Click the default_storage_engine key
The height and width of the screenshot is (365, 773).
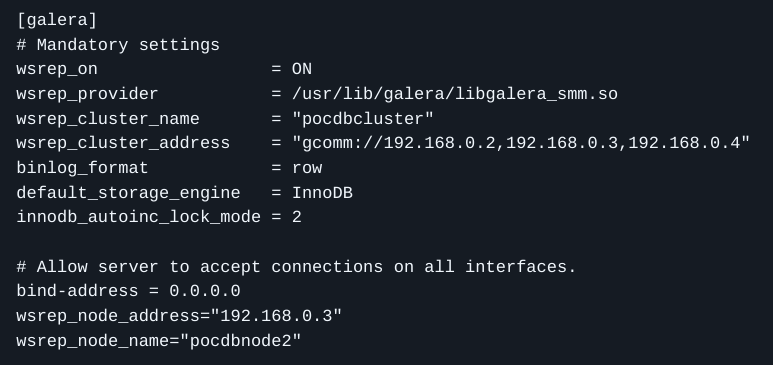128,193
